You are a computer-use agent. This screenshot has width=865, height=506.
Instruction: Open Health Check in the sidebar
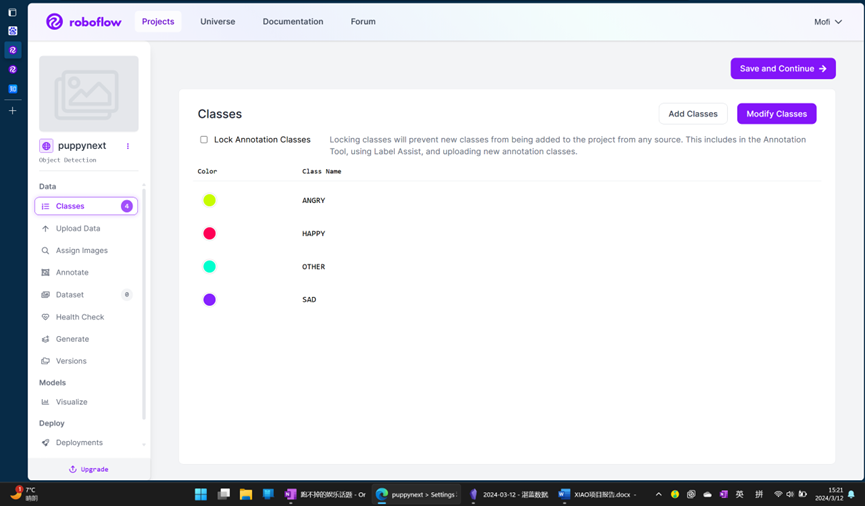click(79, 317)
